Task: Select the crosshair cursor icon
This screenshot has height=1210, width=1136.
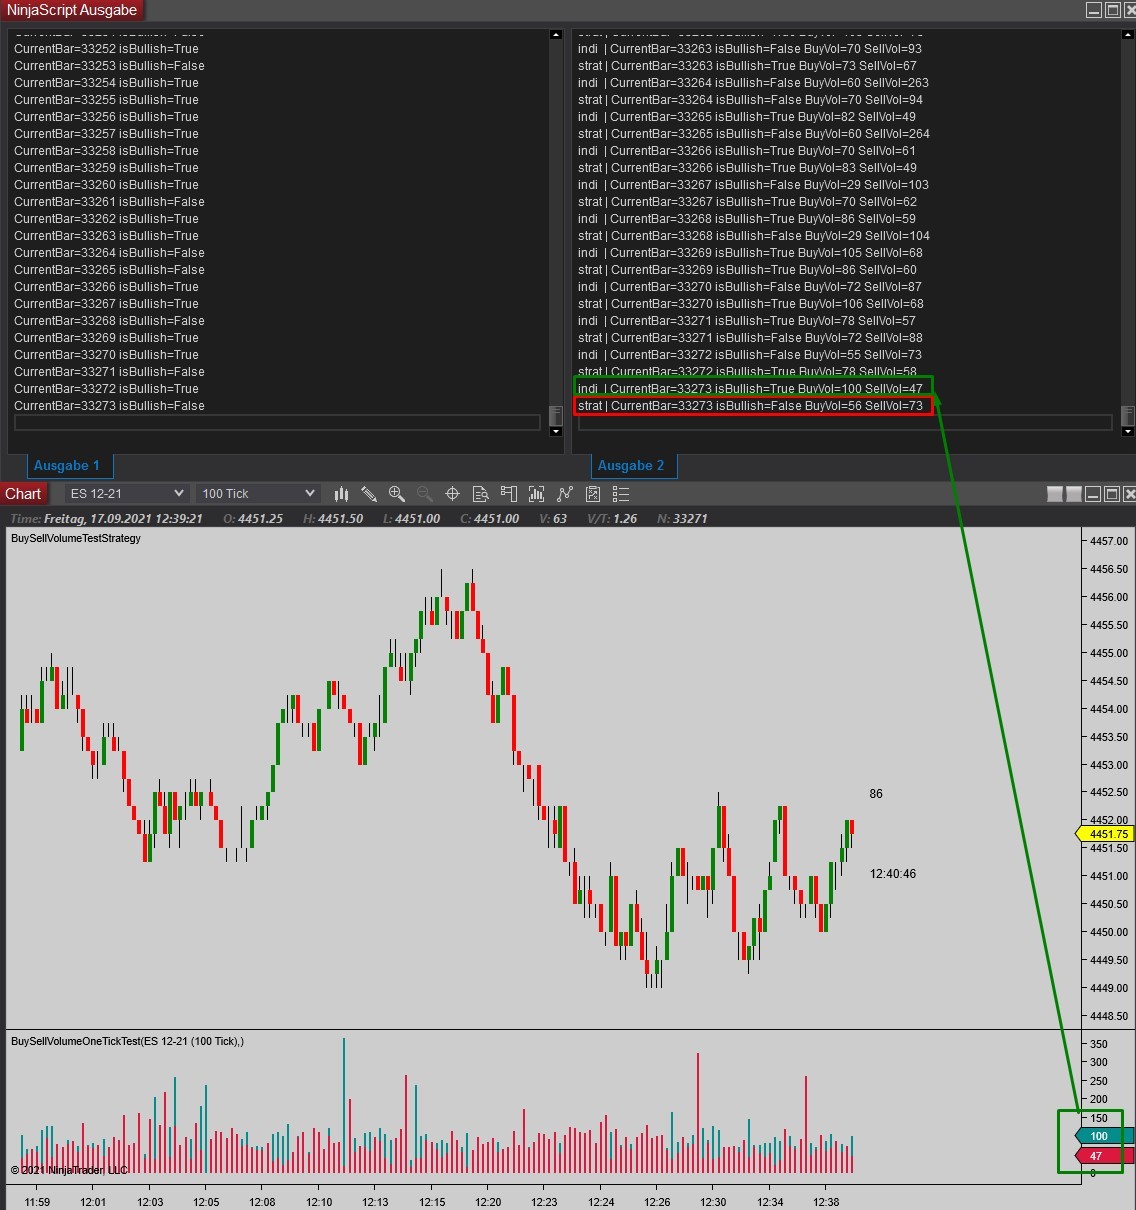Action: pos(452,494)
